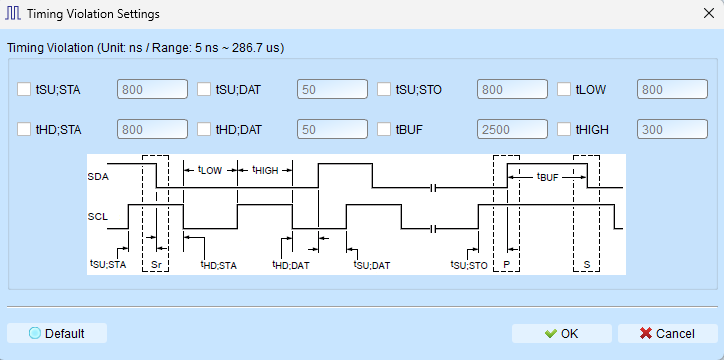Click the tHIGH value field showing 300
The image size is (724, 360).
click(x=672, y=130)
